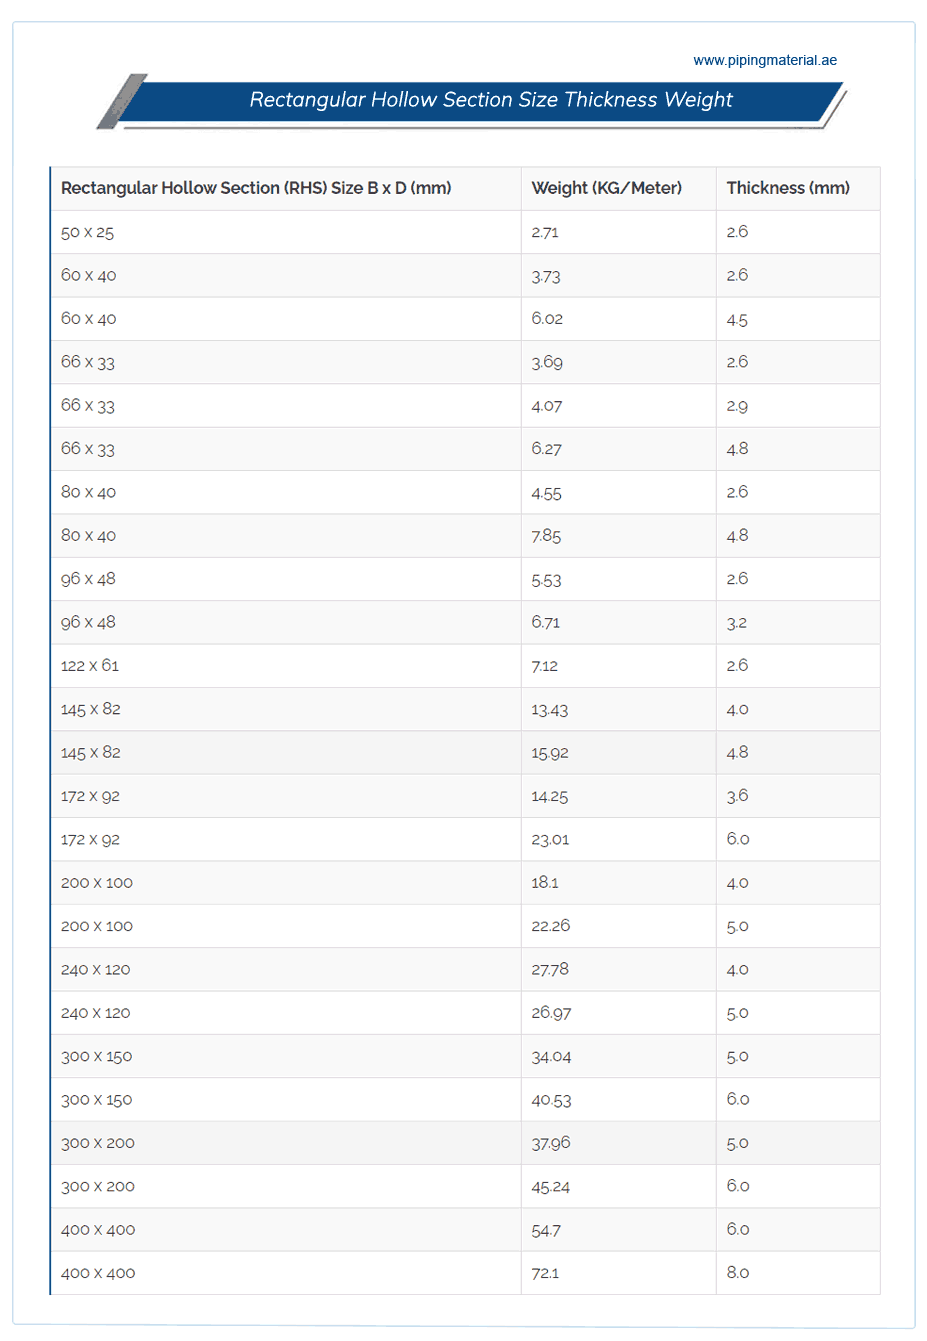The width and height of the screenshot is (927, 1341).
Task: Click the RHS Size column header
Action: point(256,188)
